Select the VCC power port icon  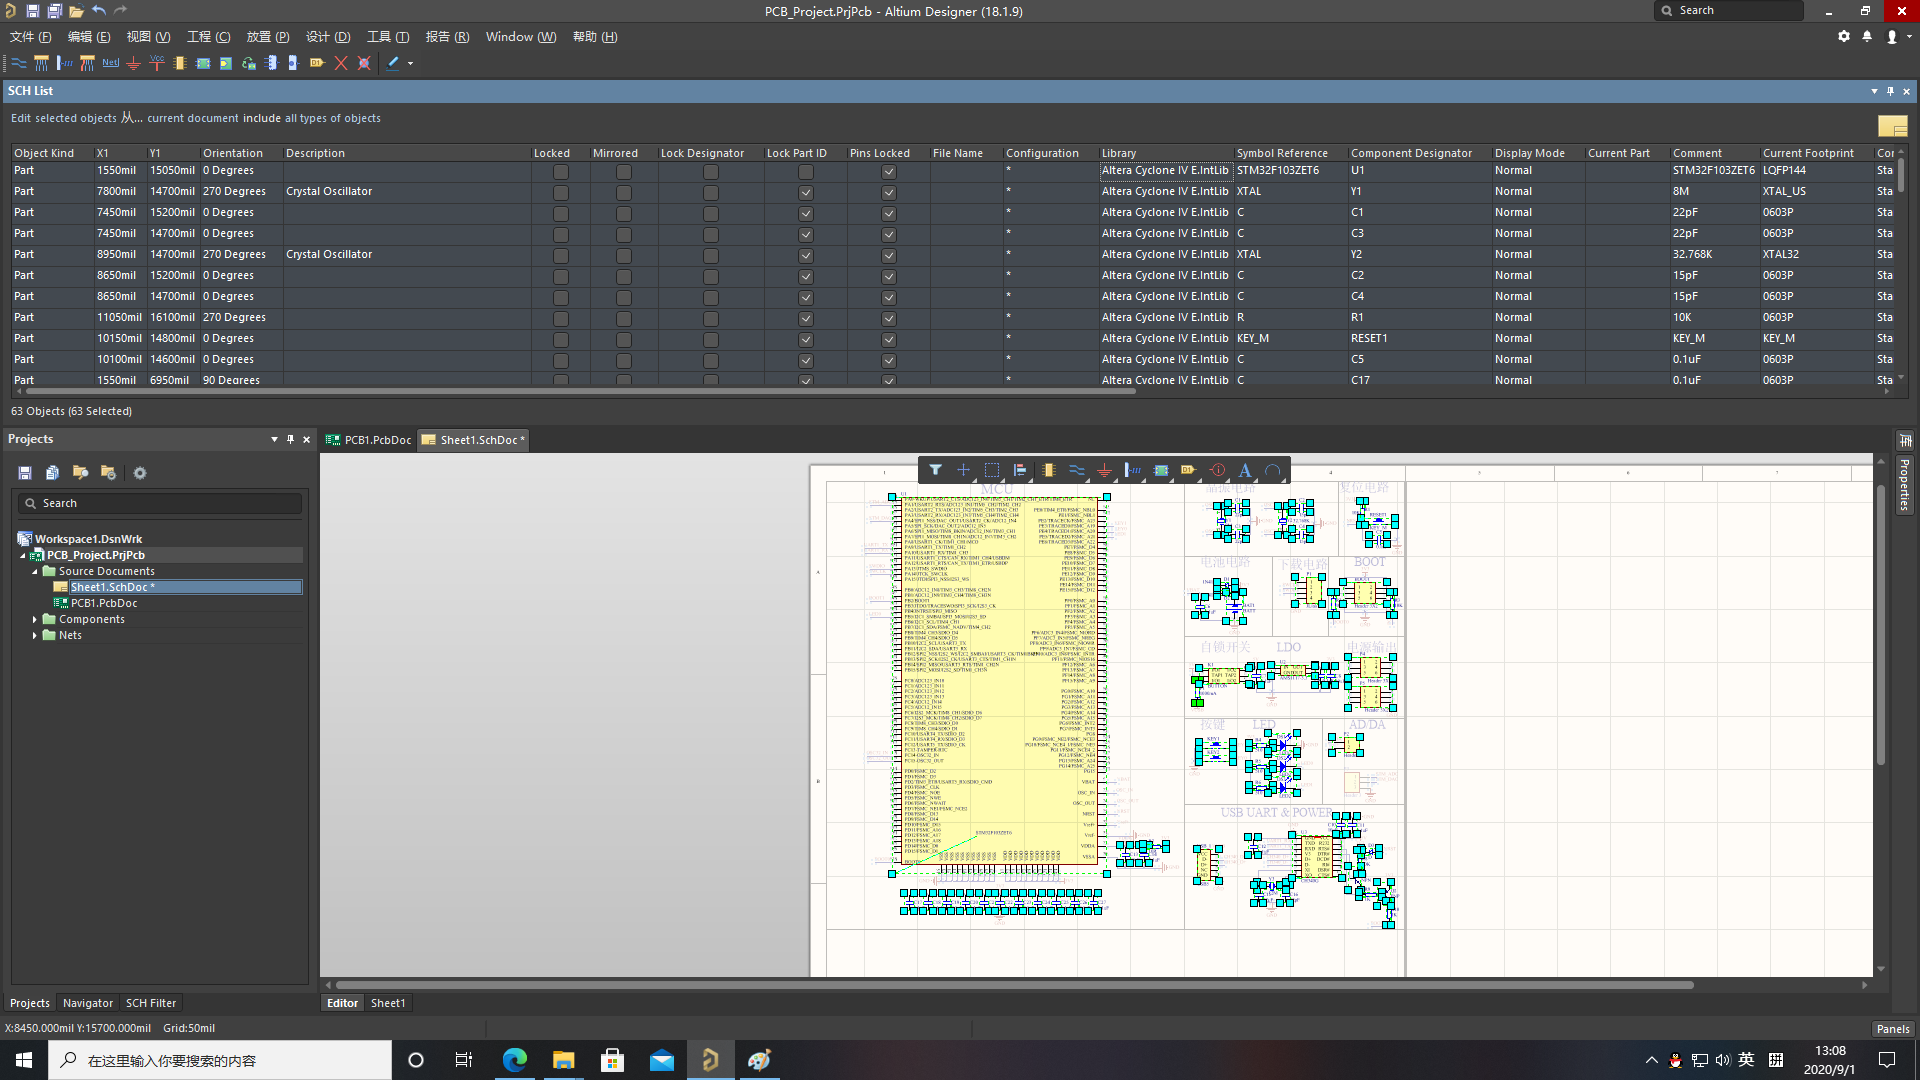(x=157, y=63)
